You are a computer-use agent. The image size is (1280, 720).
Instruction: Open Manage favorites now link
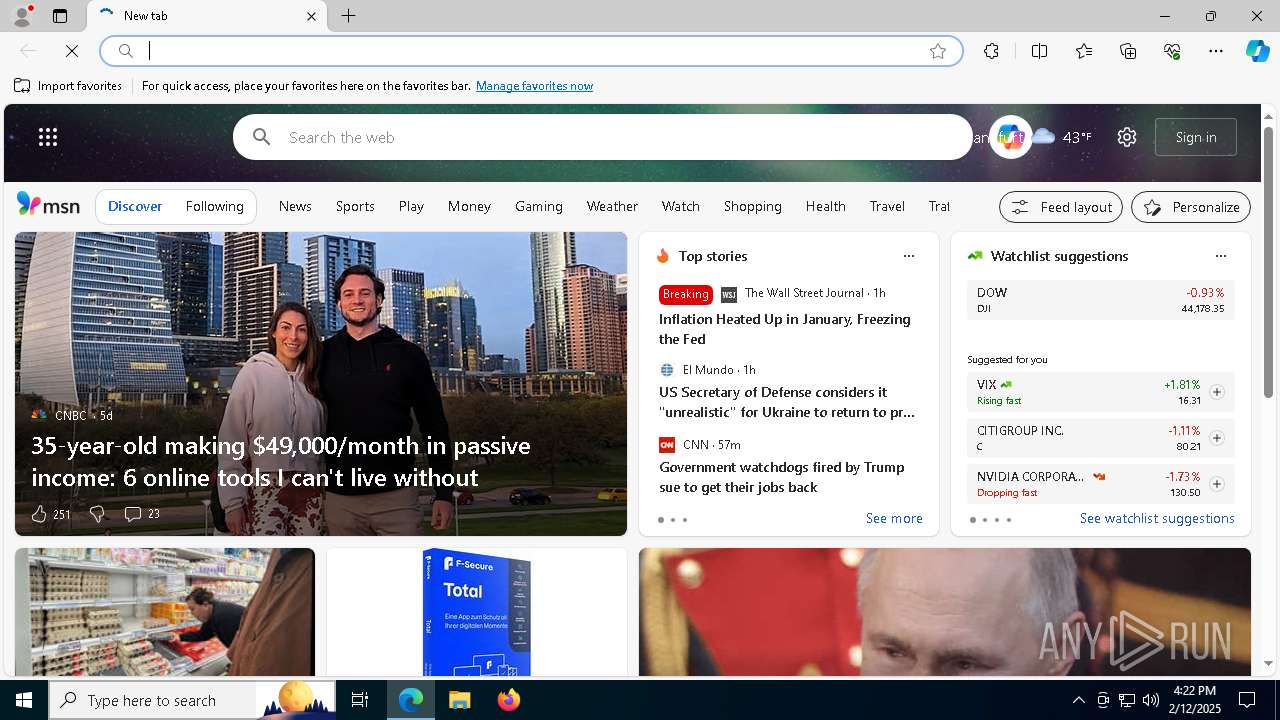(x=534, y=86)
